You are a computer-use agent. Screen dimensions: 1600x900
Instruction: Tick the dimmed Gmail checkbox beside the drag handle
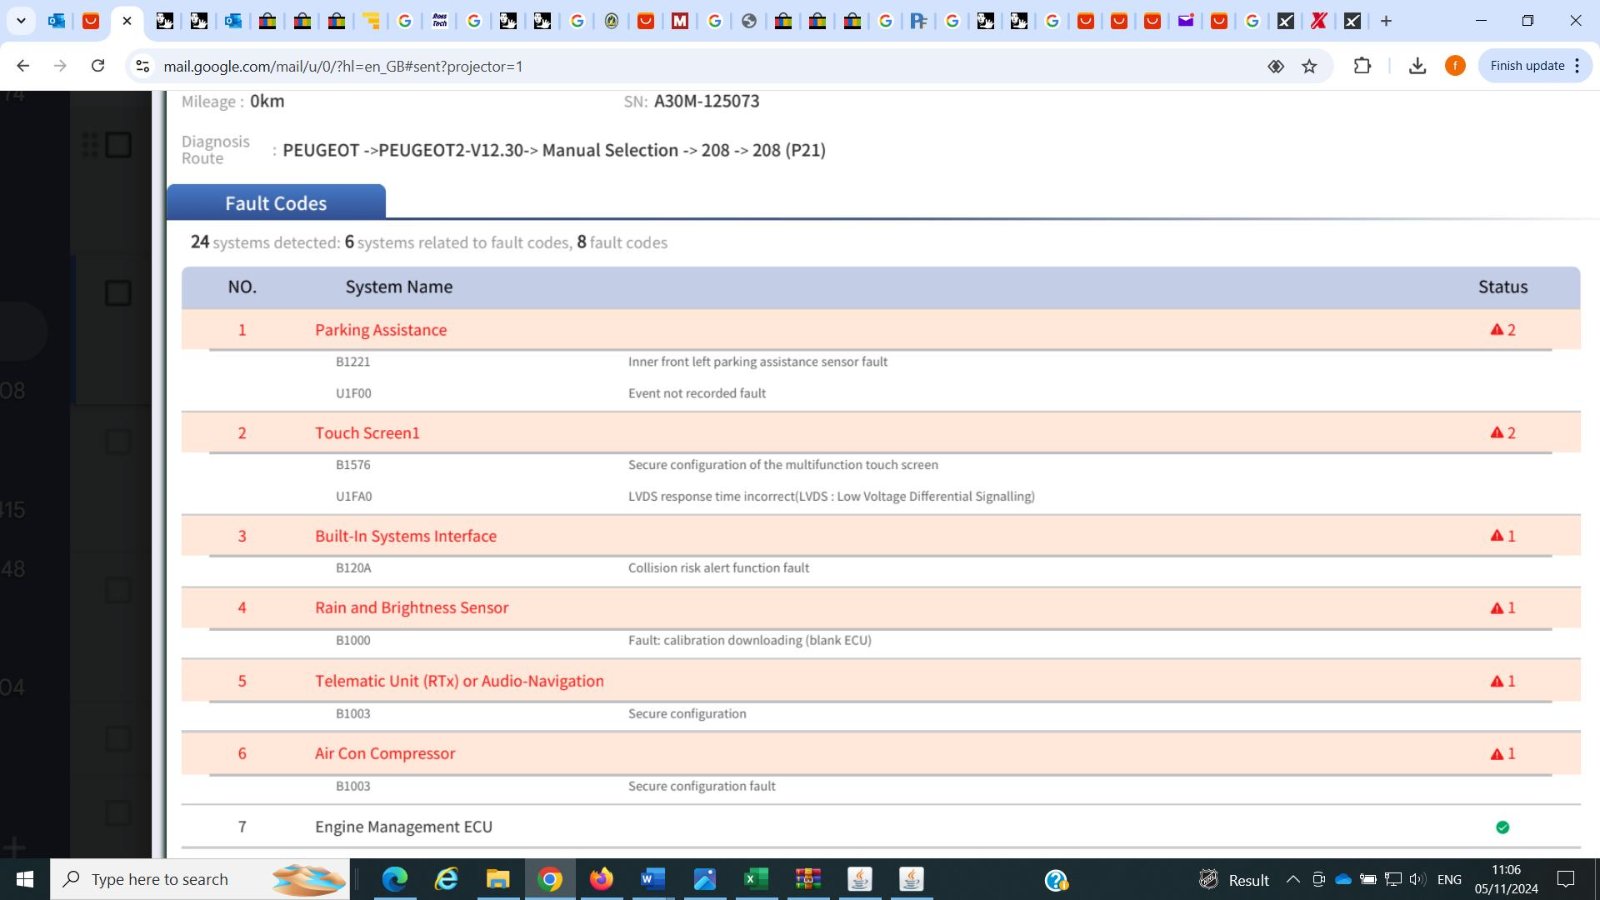(118, 145)
